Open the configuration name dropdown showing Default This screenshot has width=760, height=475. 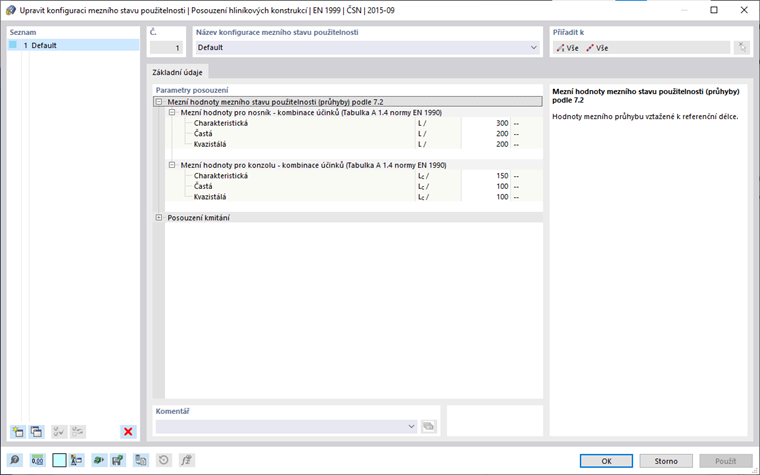tap(534, 48)
